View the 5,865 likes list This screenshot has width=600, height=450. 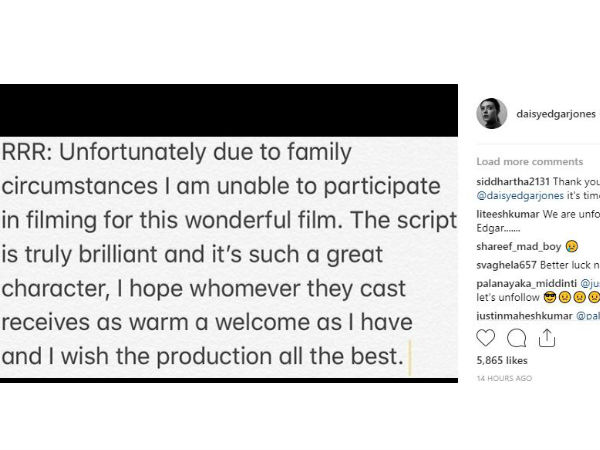pos(502,360)
